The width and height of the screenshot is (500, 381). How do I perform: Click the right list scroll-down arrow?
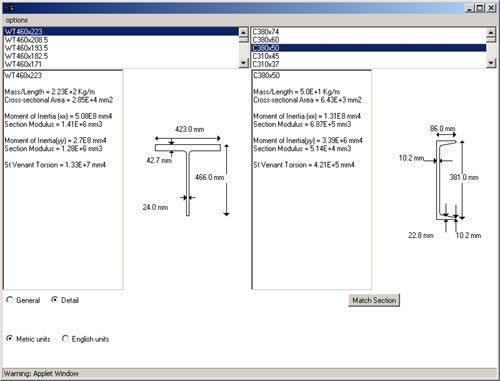pyautogui.click(x=491, y=63)
